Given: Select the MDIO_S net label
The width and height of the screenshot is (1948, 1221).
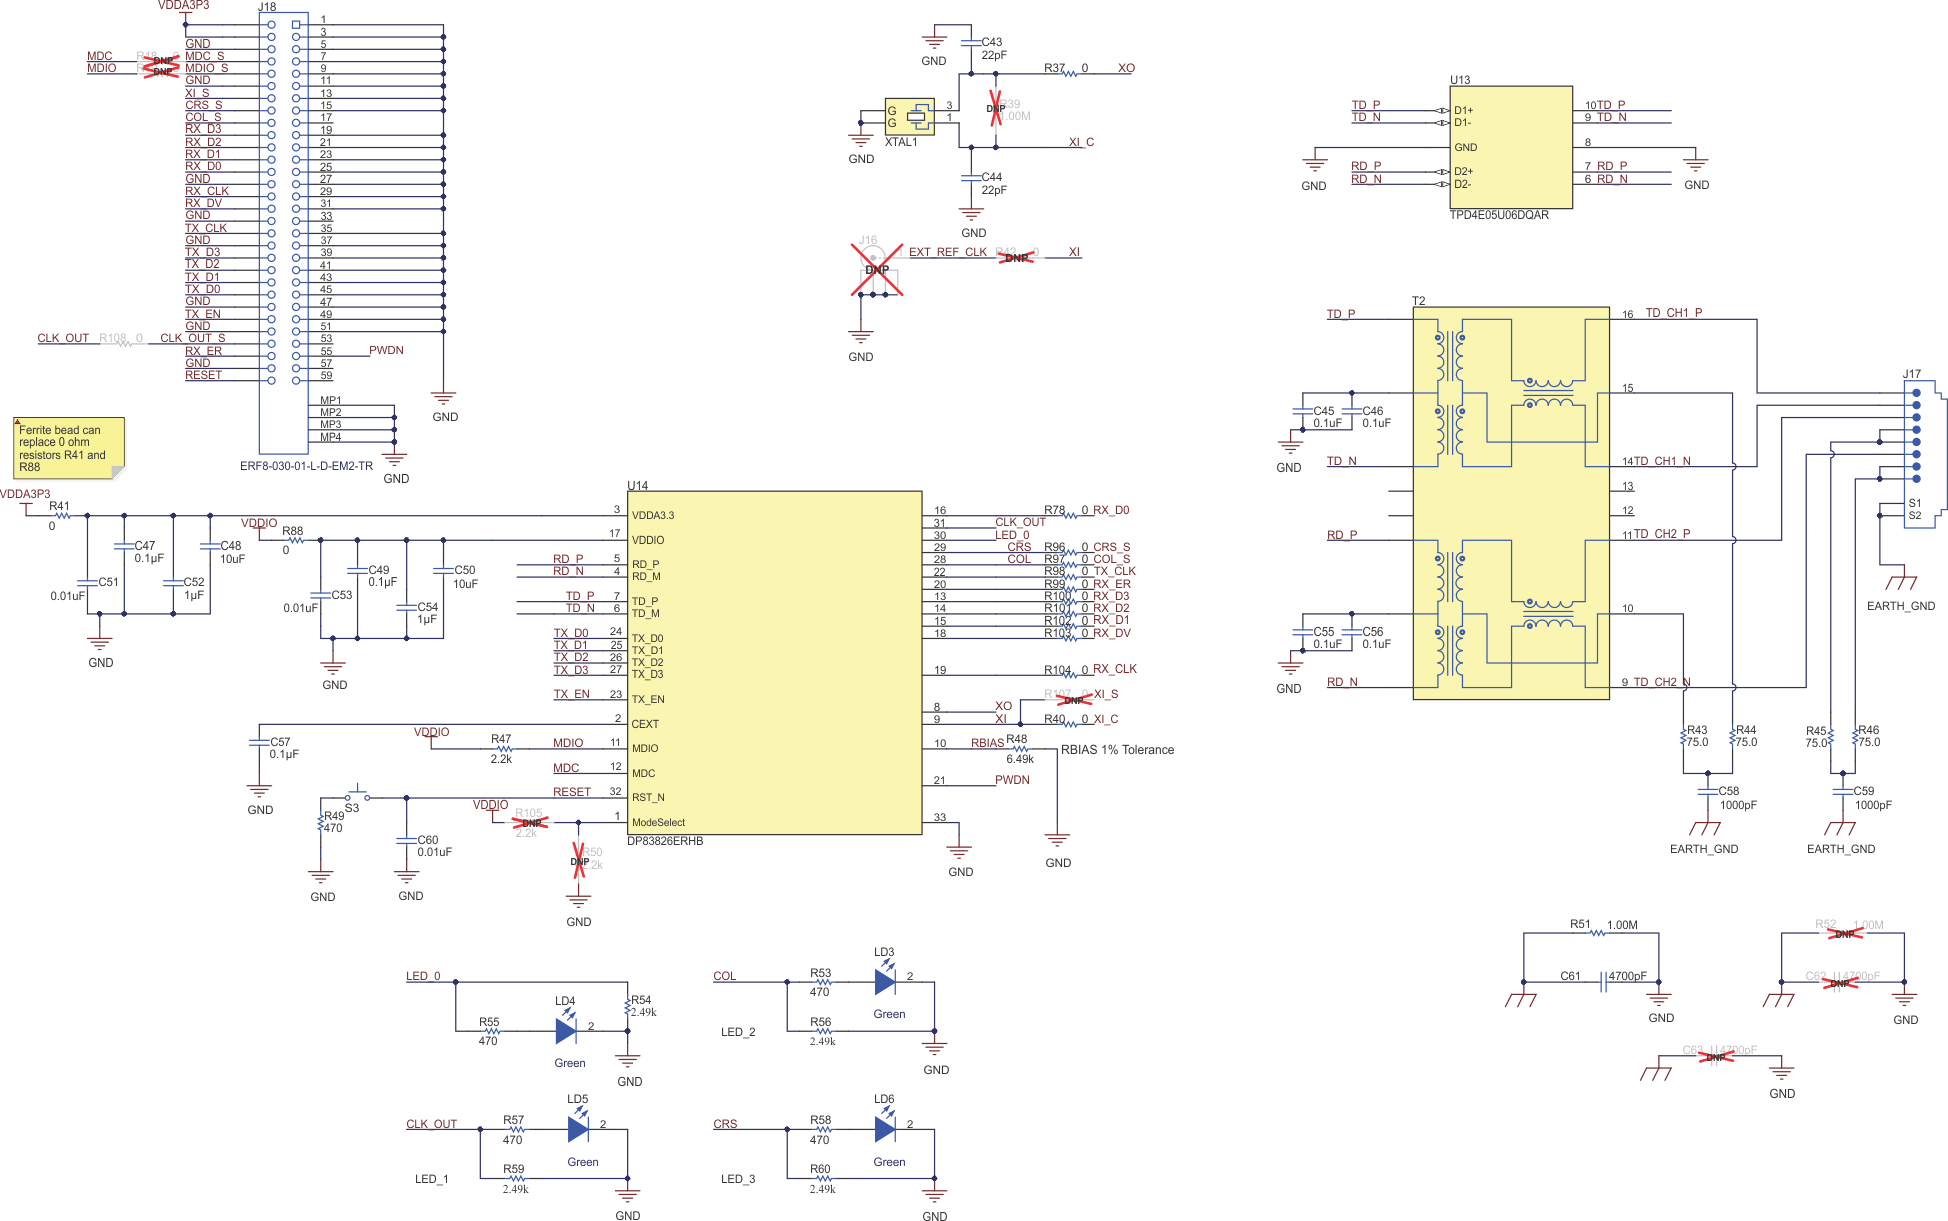Looking at the screenshot, I should pyautogui.click(x=206, y=68).
